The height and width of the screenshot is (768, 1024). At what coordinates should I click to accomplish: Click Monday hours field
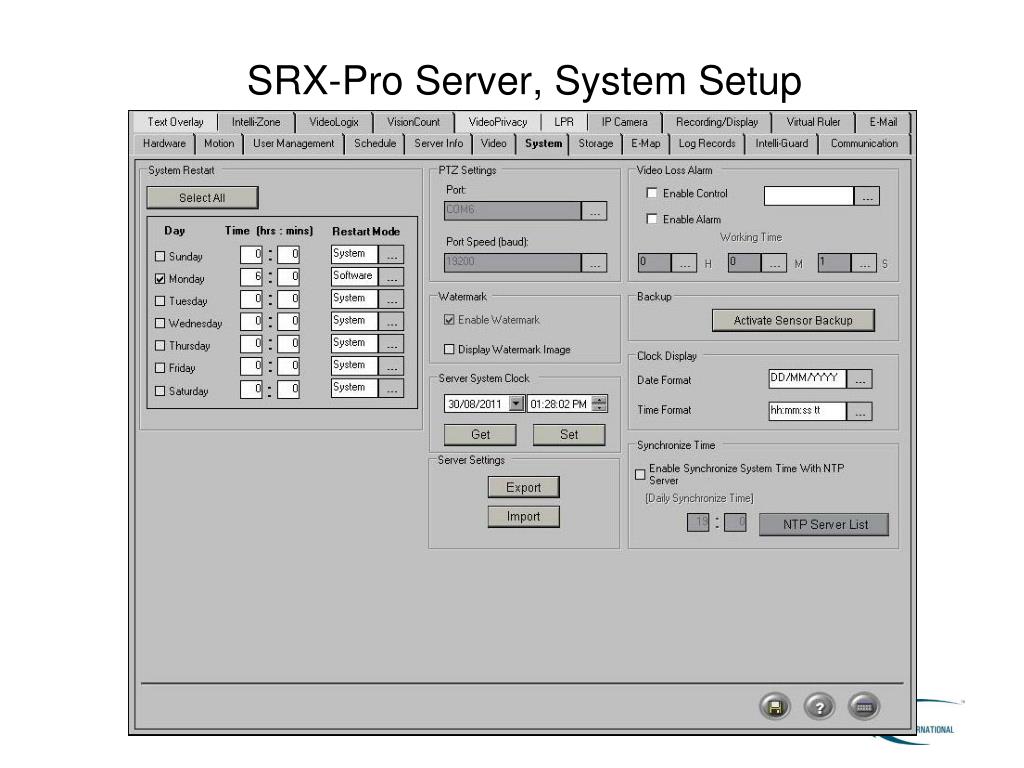[251, 277]
